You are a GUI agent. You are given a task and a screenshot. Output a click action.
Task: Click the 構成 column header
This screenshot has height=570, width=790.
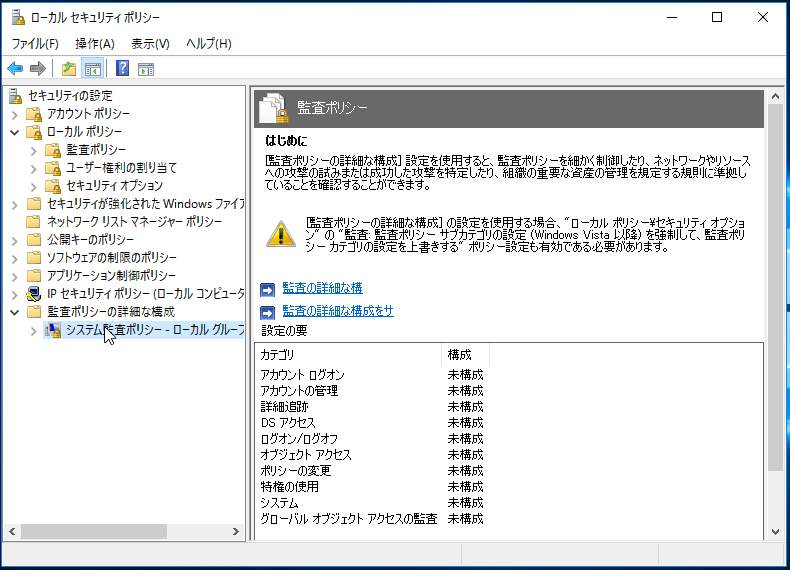click(466, 355)
